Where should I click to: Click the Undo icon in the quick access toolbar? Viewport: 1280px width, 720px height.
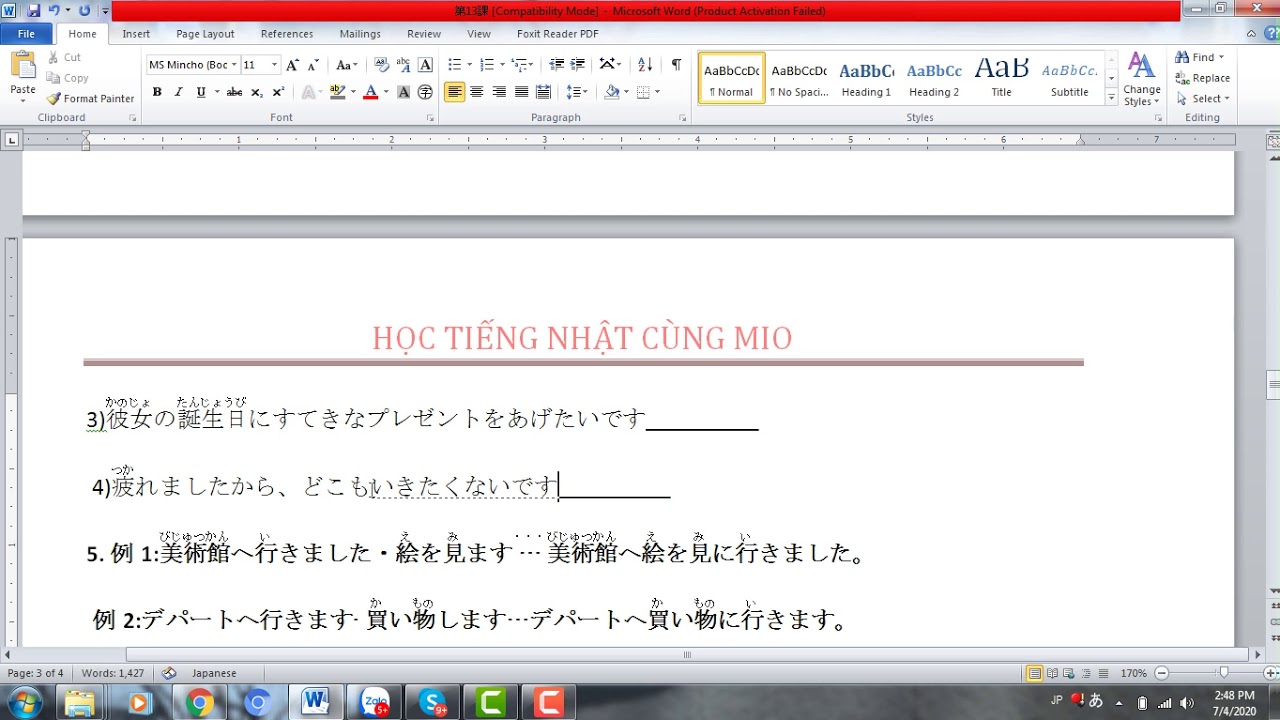[54, 11]
